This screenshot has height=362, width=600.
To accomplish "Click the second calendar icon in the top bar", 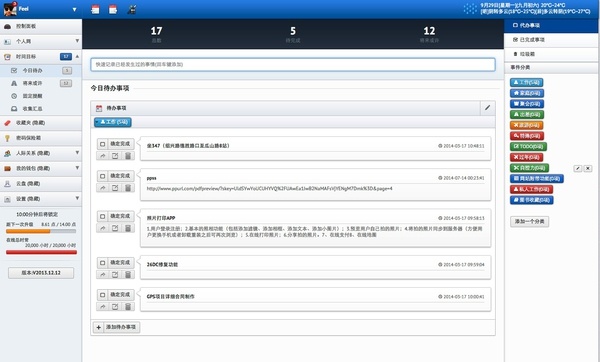I will pos(113,10).
